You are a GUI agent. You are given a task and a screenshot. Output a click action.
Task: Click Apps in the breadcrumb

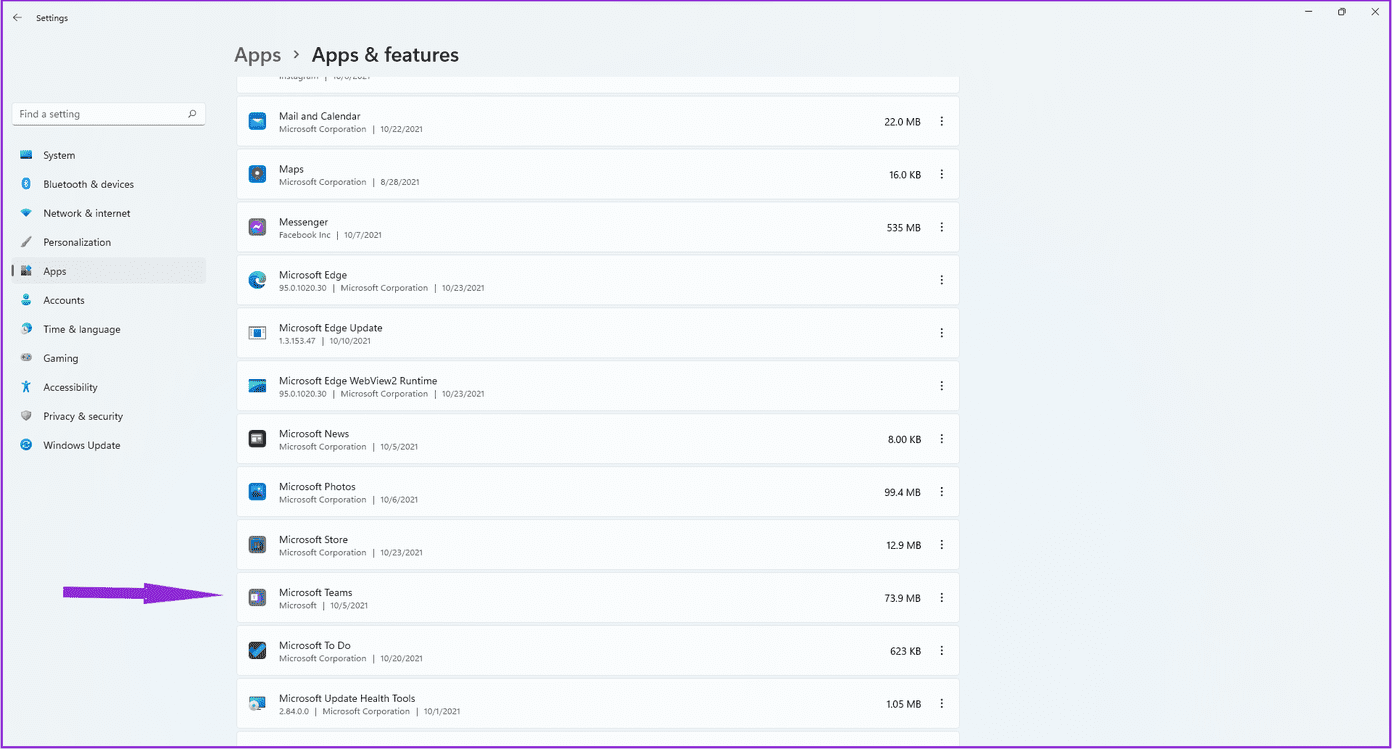point(258,55)
